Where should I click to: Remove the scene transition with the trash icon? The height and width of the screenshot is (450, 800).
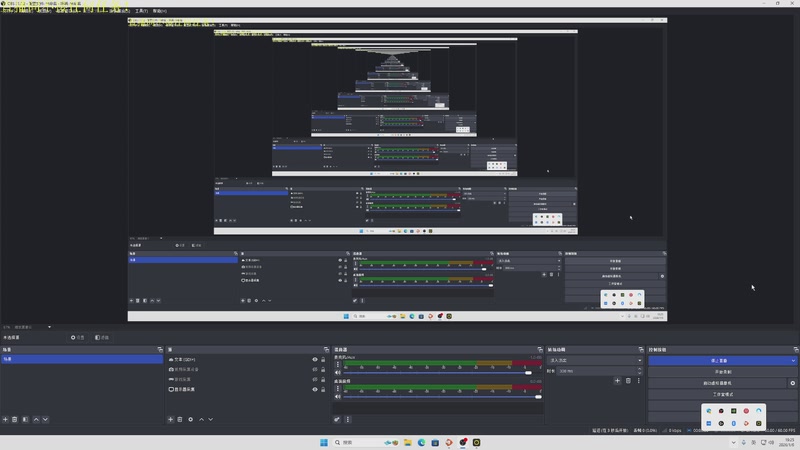point(628,381)
